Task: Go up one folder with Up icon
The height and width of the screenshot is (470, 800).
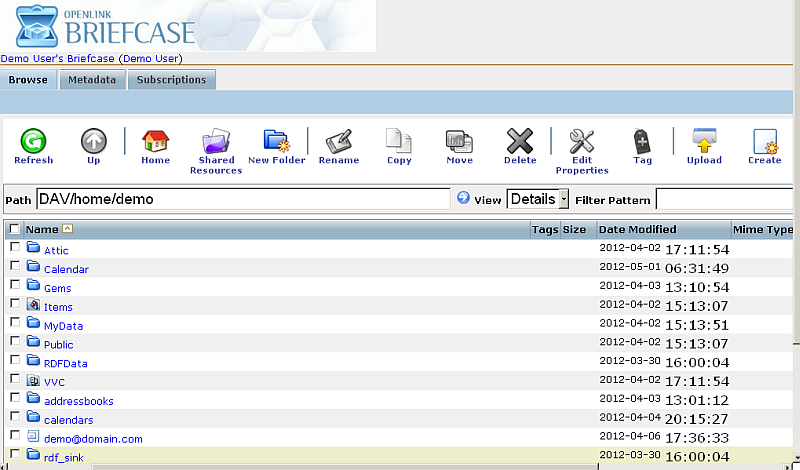Action: 93,142
